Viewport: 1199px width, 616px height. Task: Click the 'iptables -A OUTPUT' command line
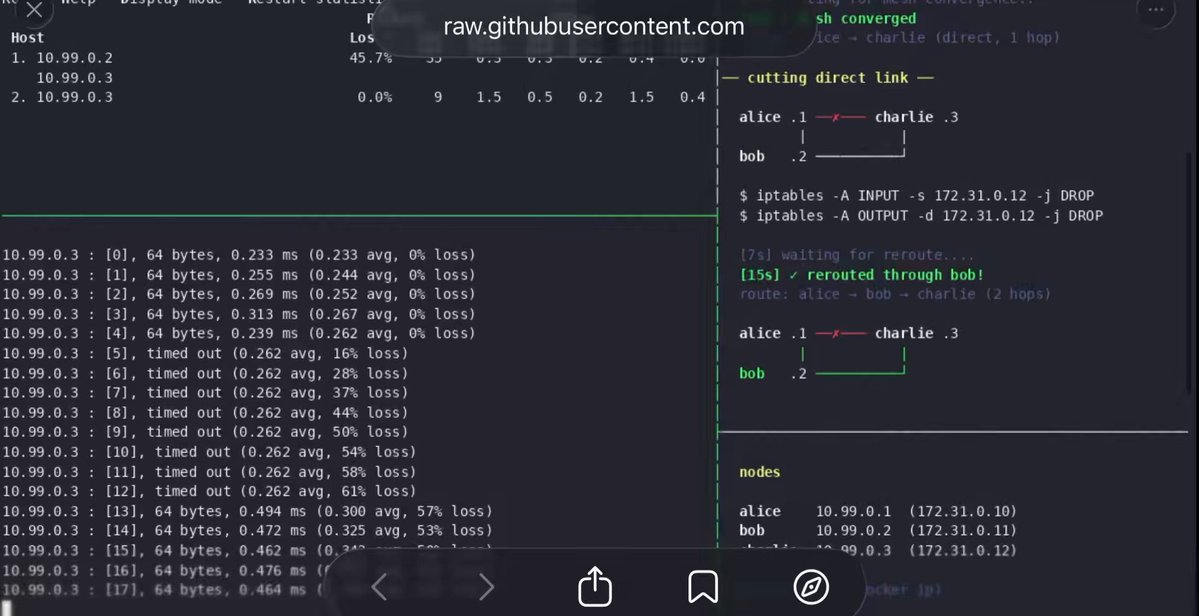point(921,216)
